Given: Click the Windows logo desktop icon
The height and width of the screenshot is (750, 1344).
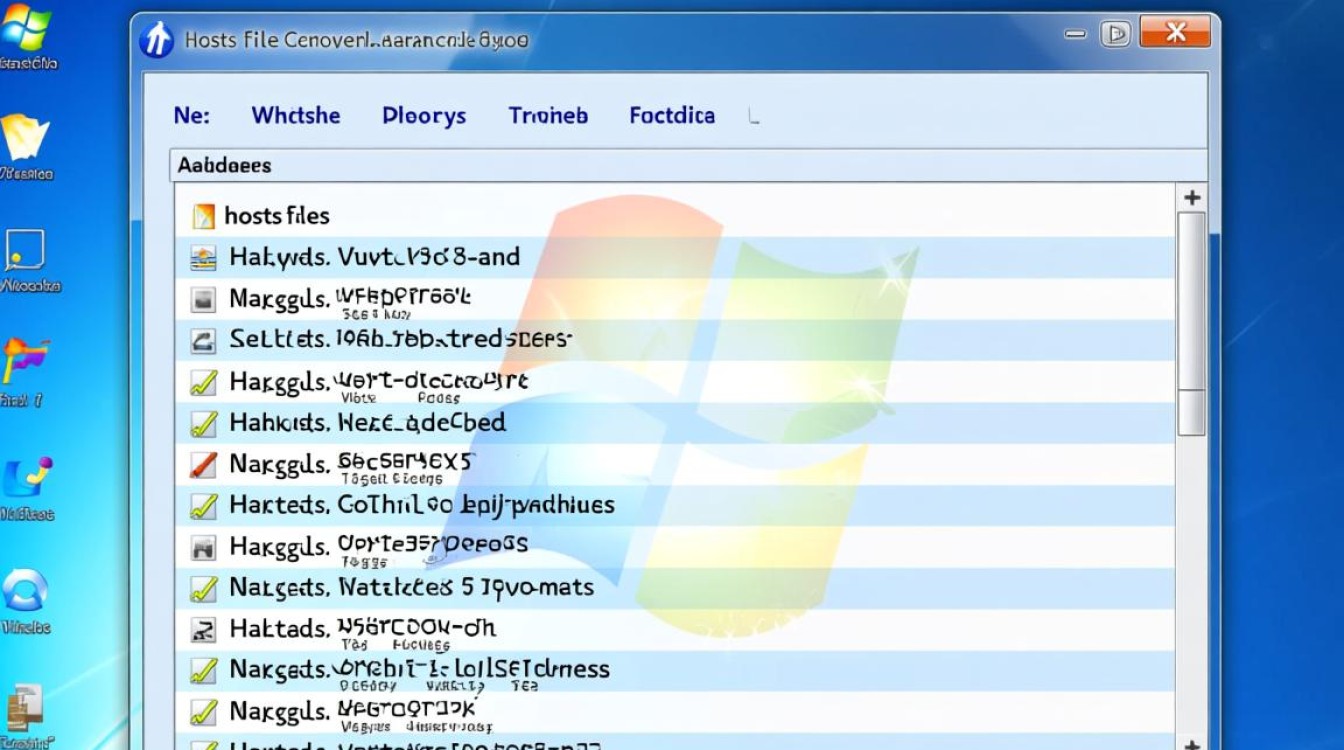Looking at the screenshot, I should click(26, 30).
